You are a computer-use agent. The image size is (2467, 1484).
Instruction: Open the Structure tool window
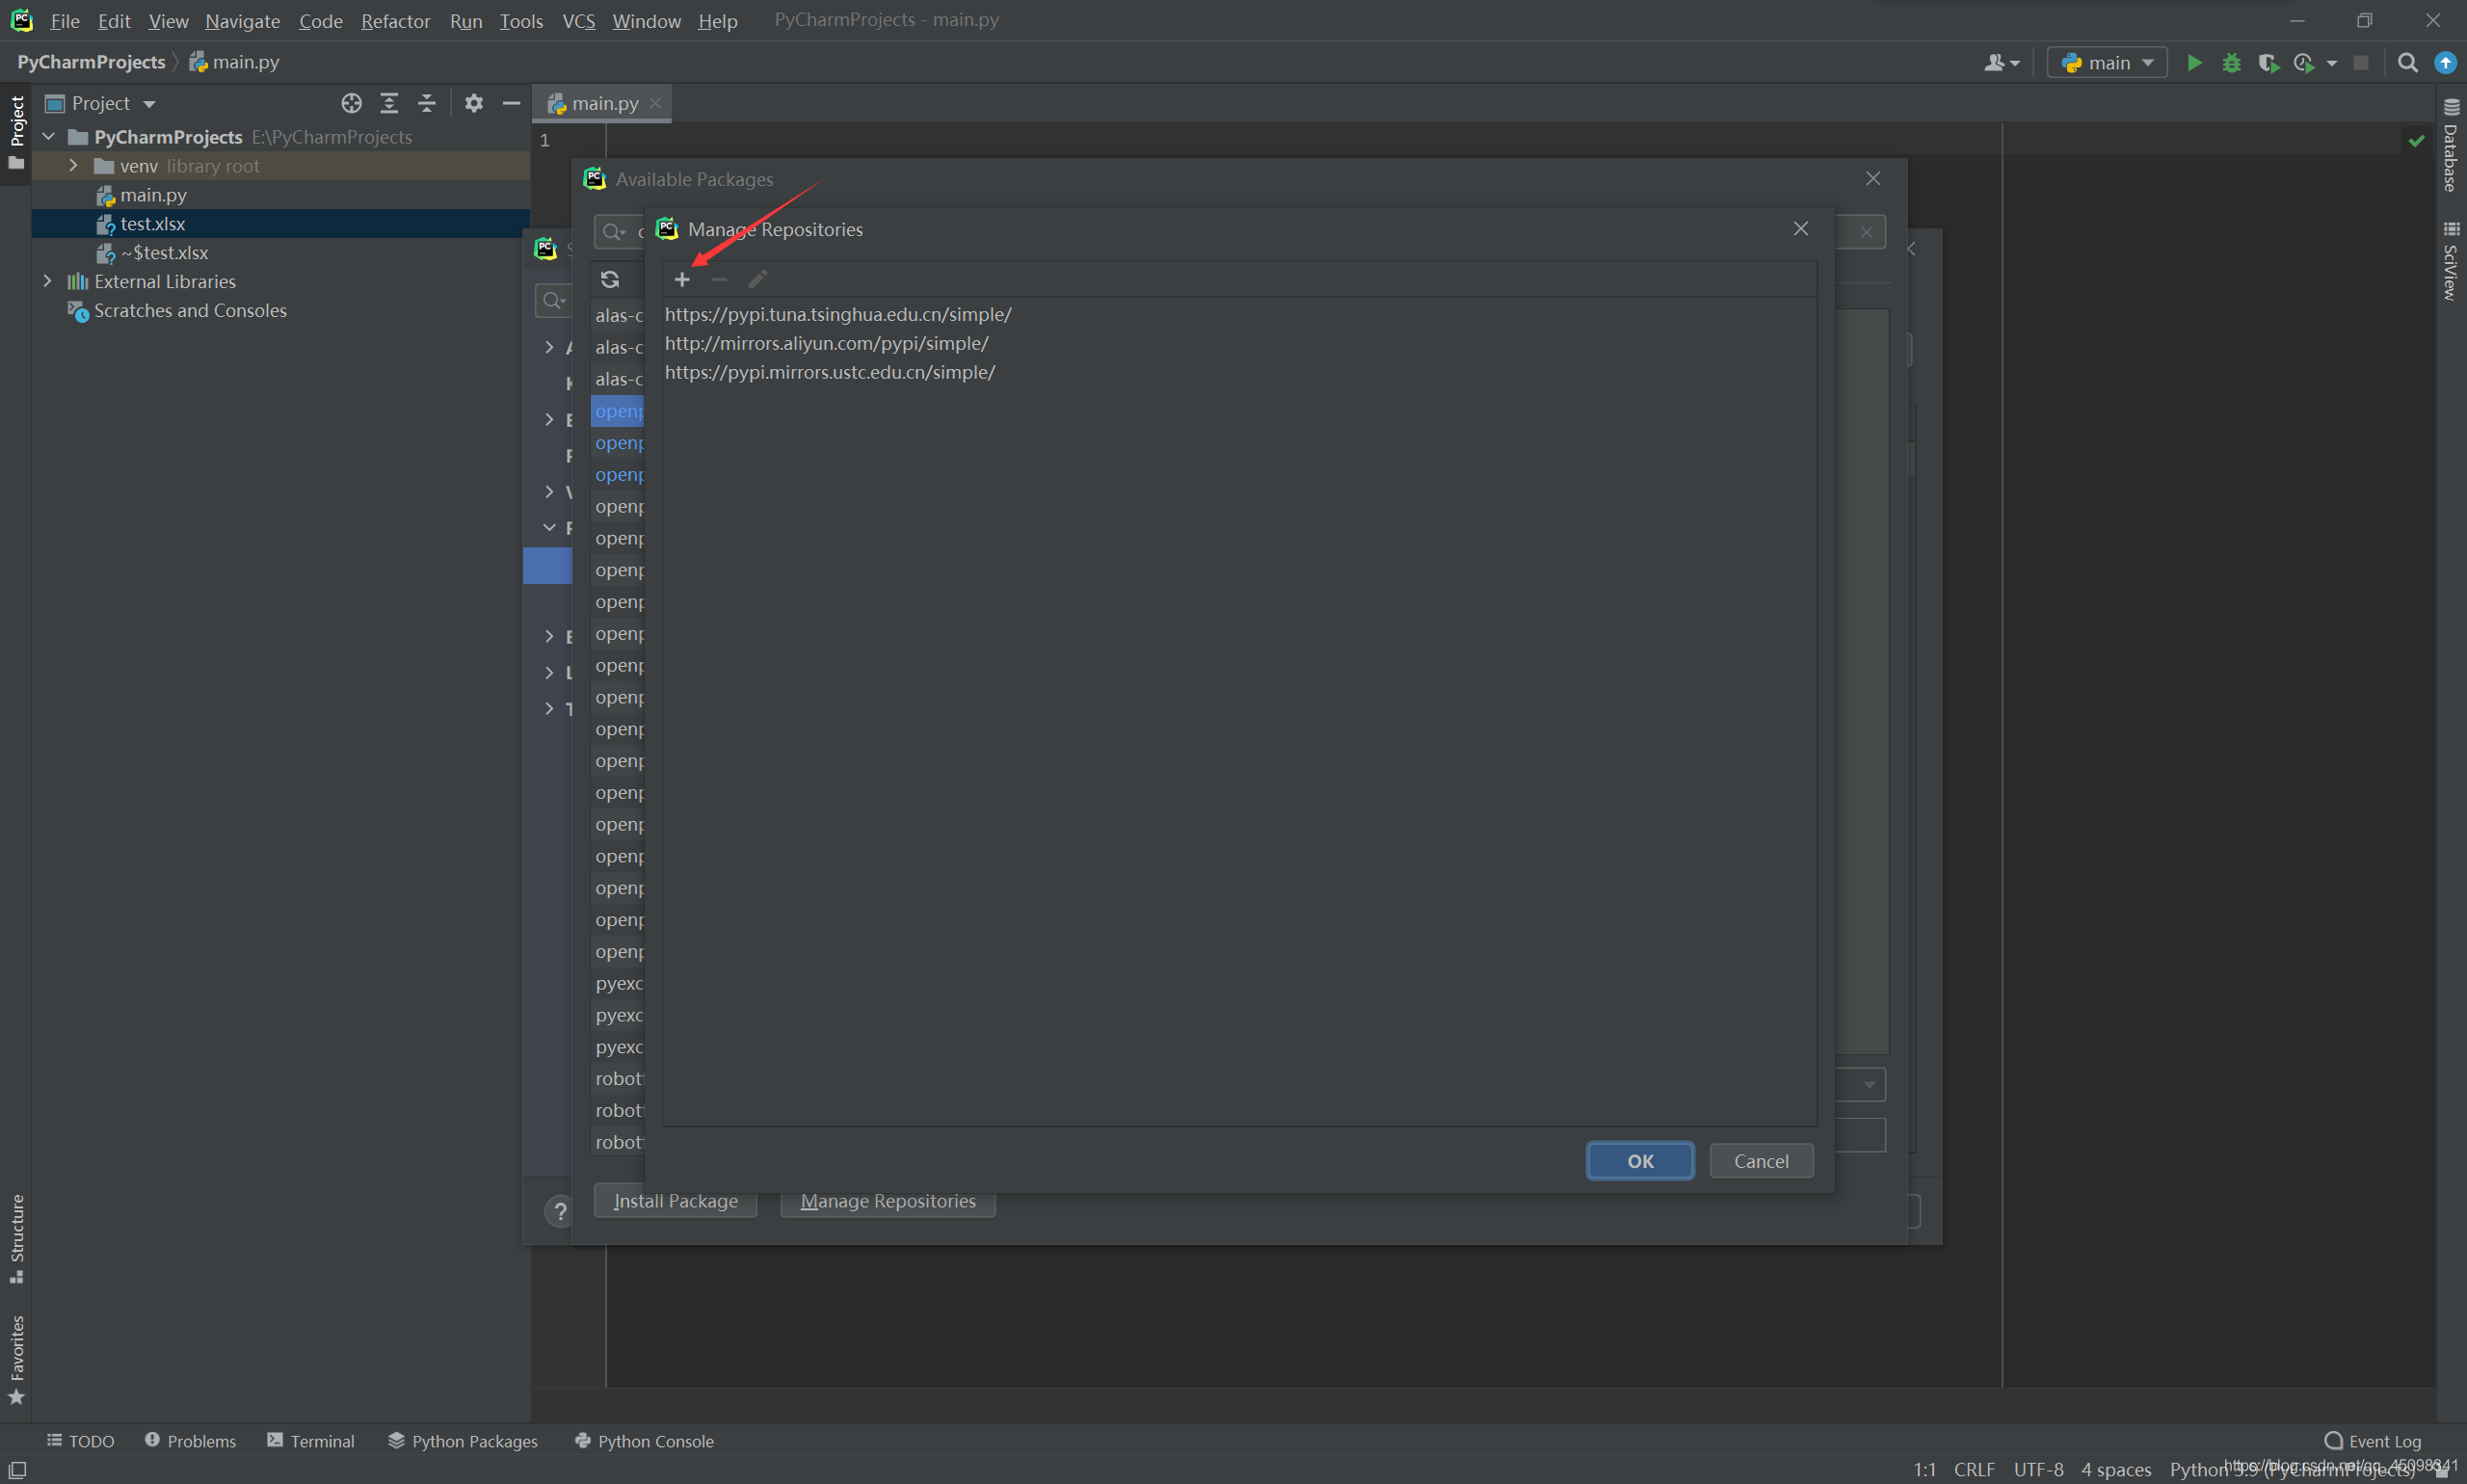point(16,1238)
